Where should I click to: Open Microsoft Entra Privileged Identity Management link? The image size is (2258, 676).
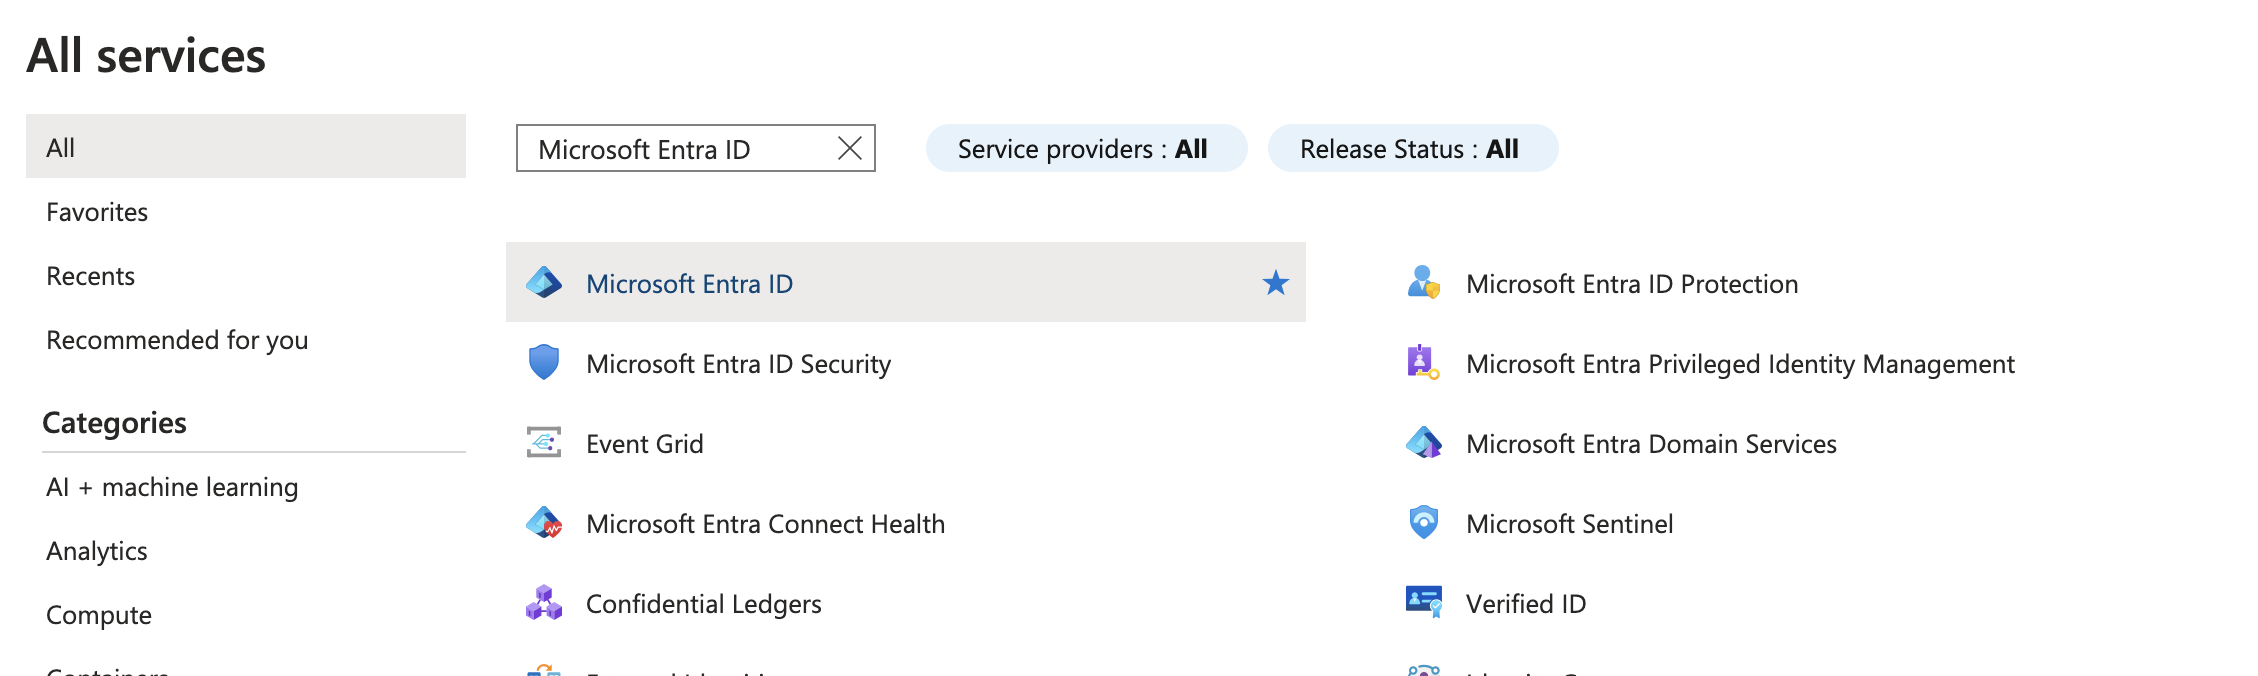tap(1740, 364)
